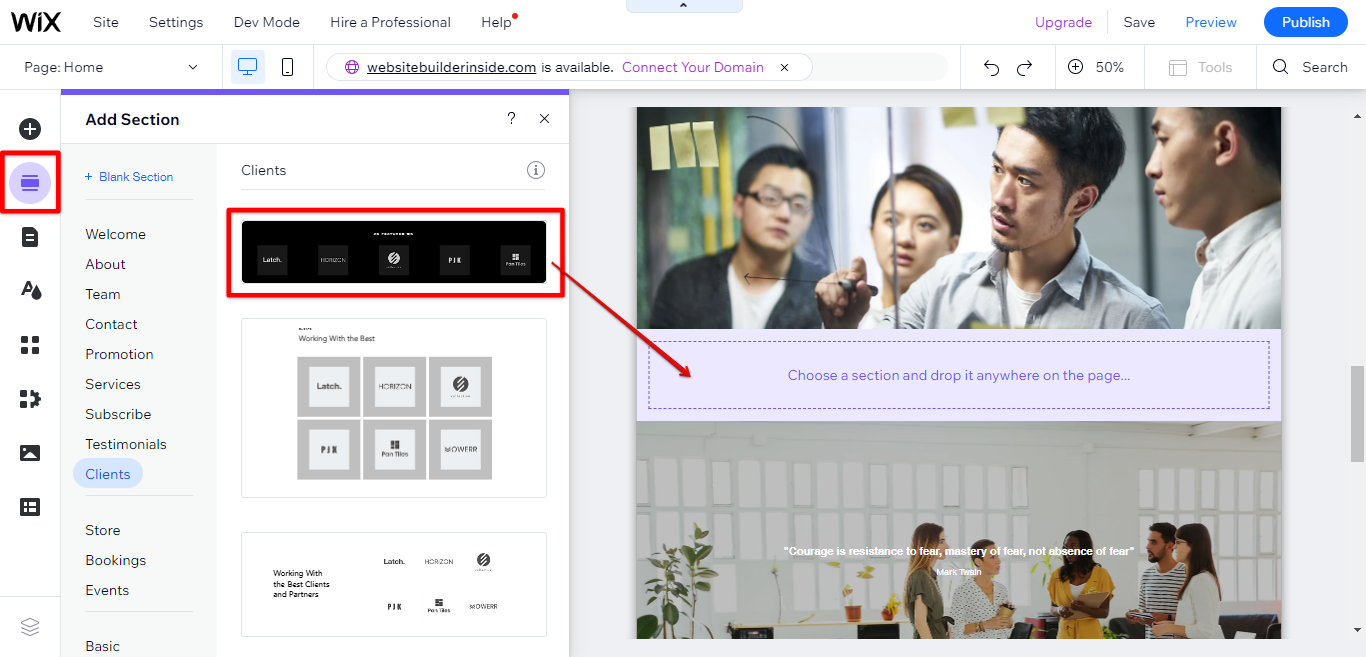Open the Layers panel at sidebar bottom
The image size is (1366, 657).
point(30,626)
